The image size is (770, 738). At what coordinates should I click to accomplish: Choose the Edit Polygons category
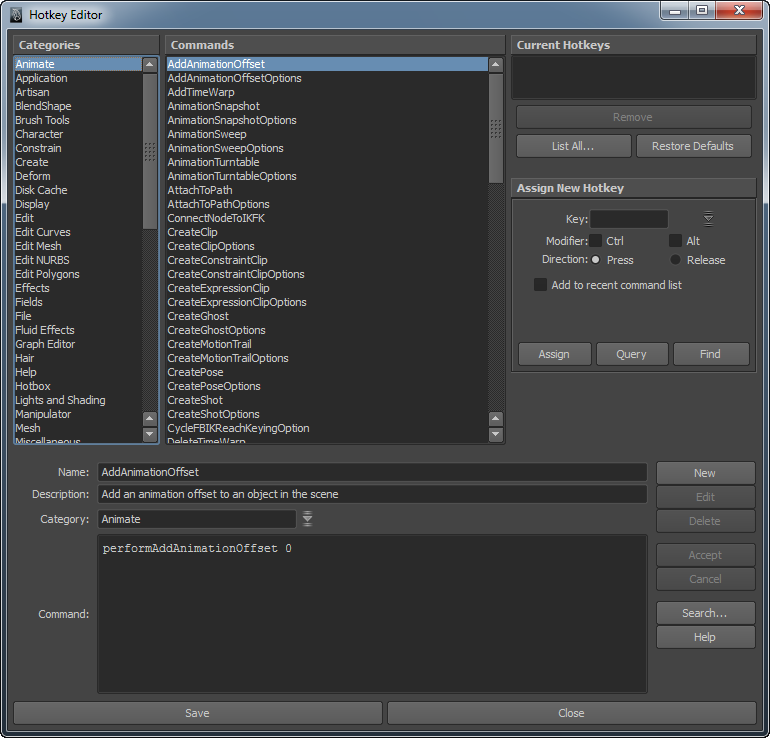click(47, 274)
